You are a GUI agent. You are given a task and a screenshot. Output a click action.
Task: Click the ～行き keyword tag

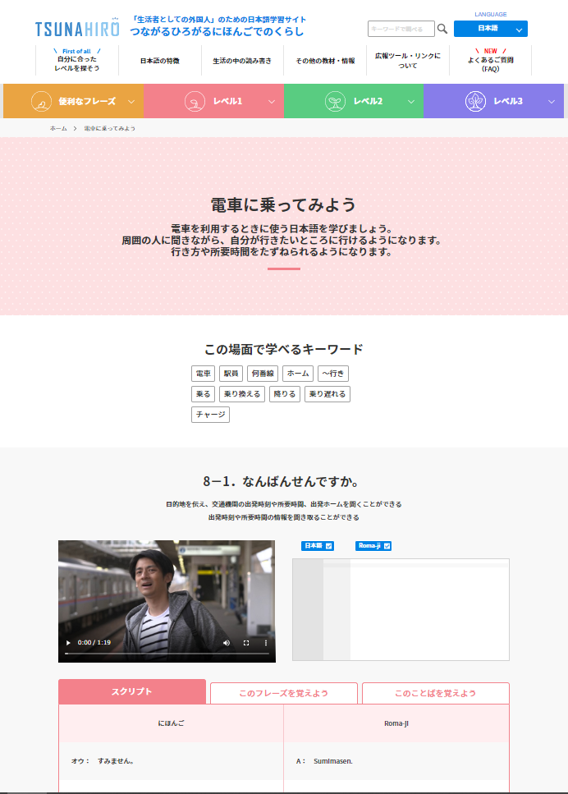(x=333, y=374)
